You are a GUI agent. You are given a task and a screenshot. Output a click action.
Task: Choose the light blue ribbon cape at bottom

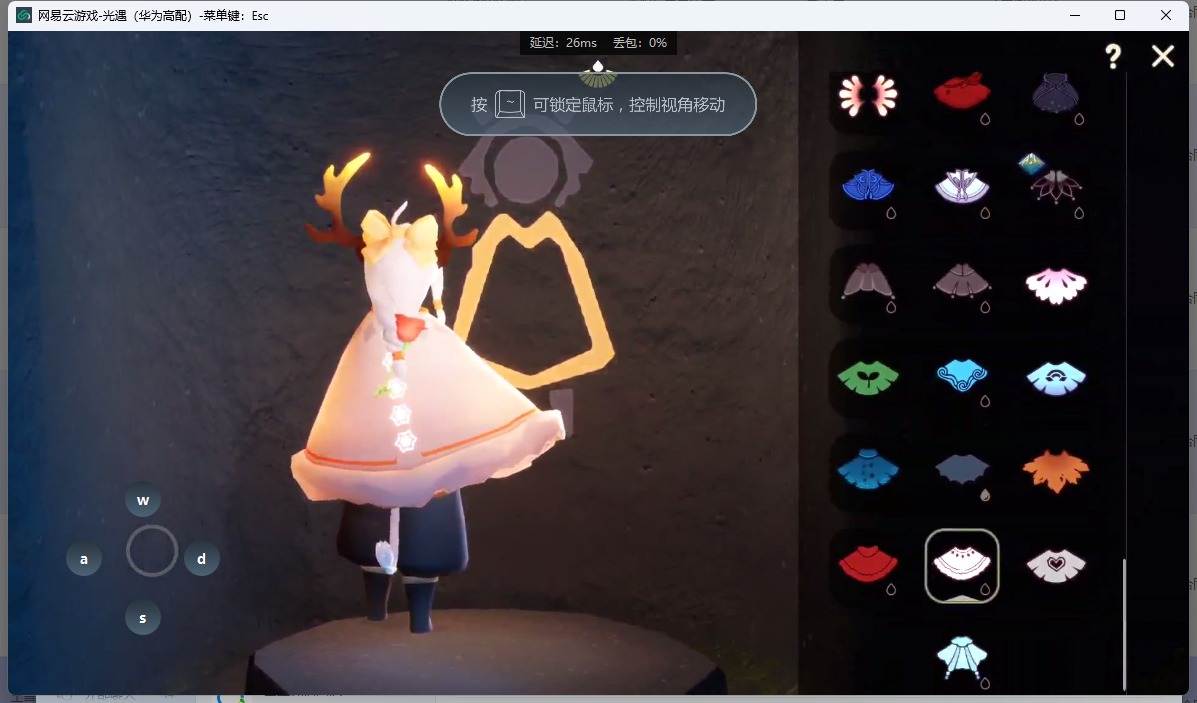[962, 657]
